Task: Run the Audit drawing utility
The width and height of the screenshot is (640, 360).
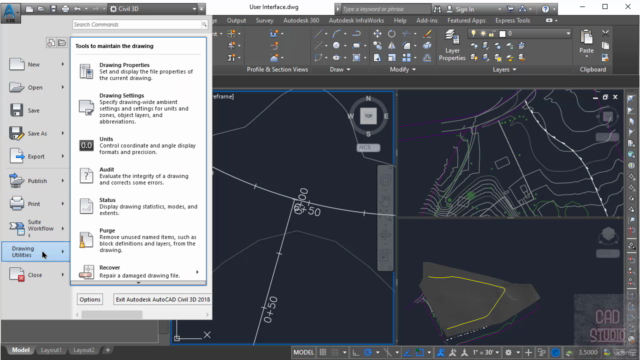Action: click(x=138, y=176)
